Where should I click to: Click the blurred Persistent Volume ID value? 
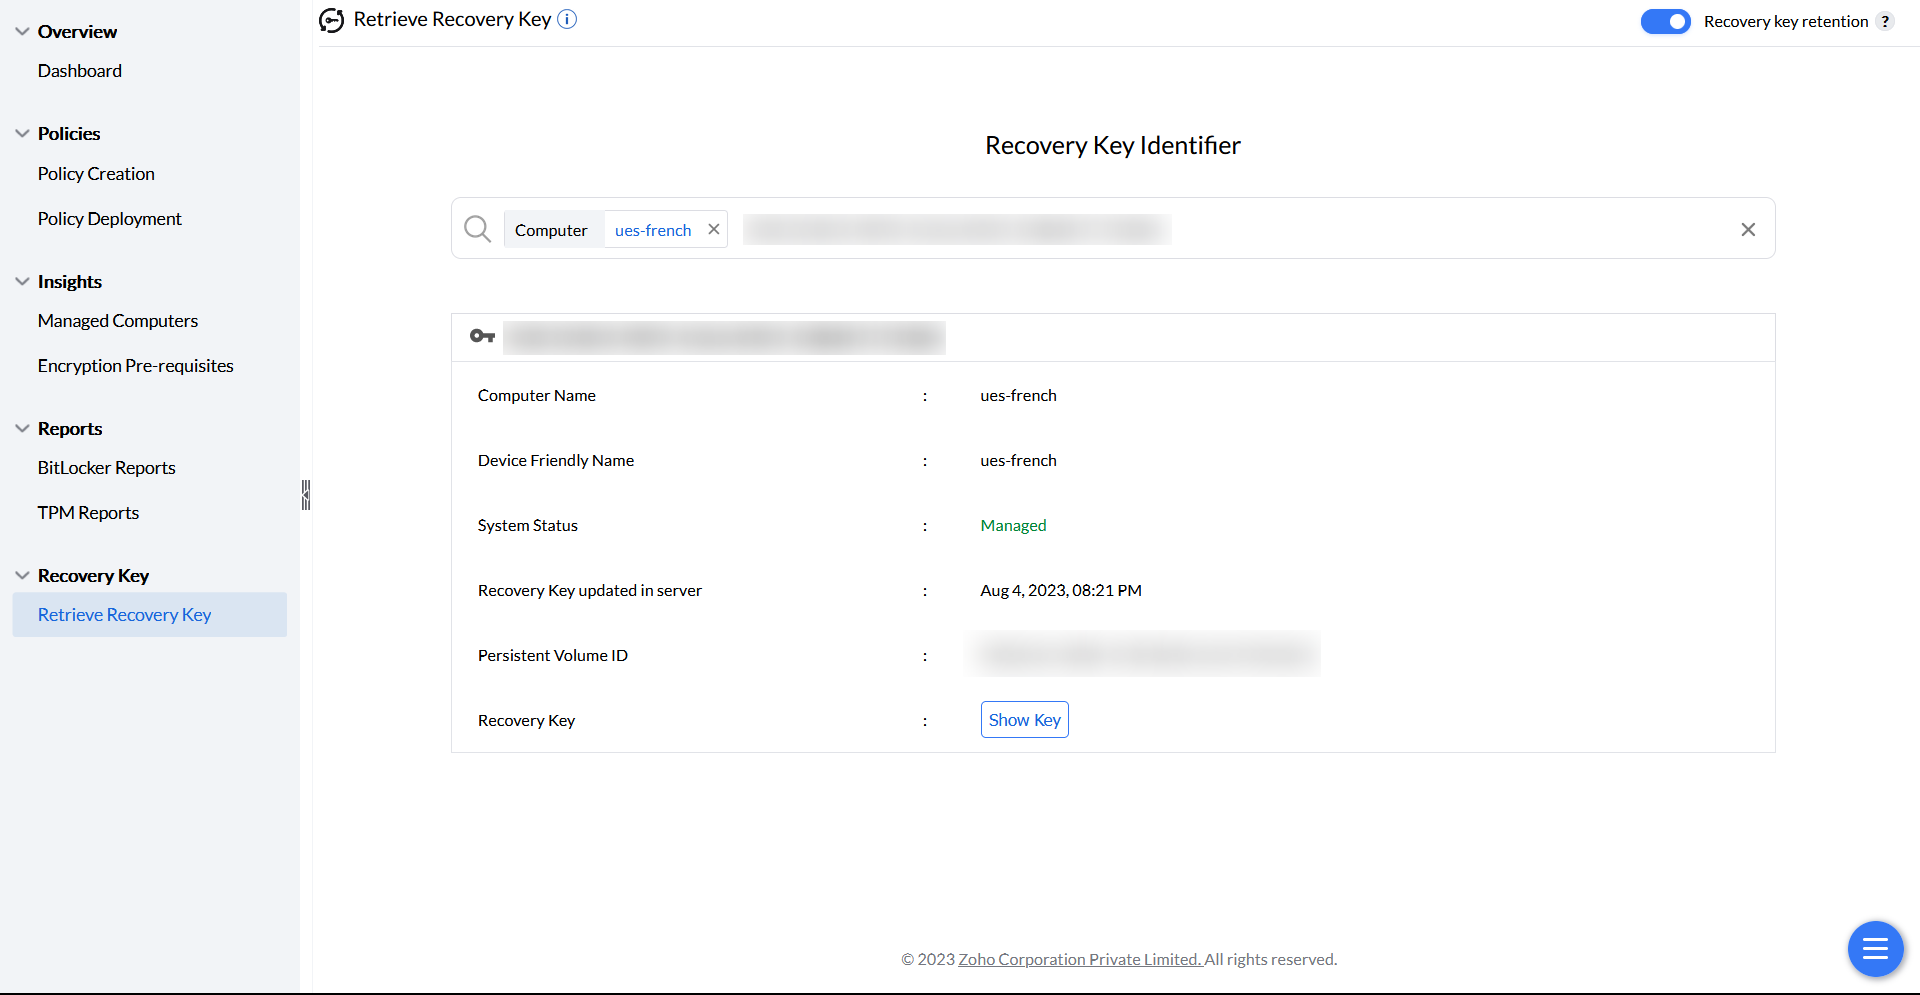pos(1144,655)
